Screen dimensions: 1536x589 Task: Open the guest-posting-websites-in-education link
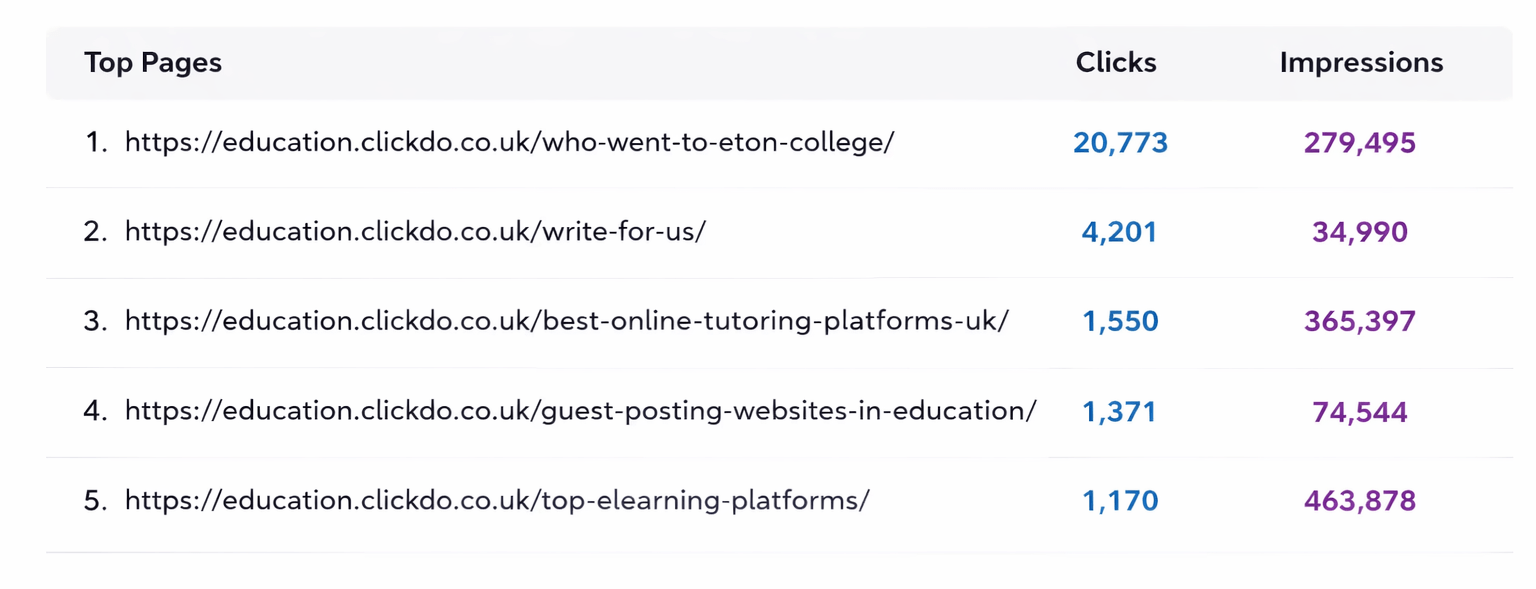click(x=580, y=411)
